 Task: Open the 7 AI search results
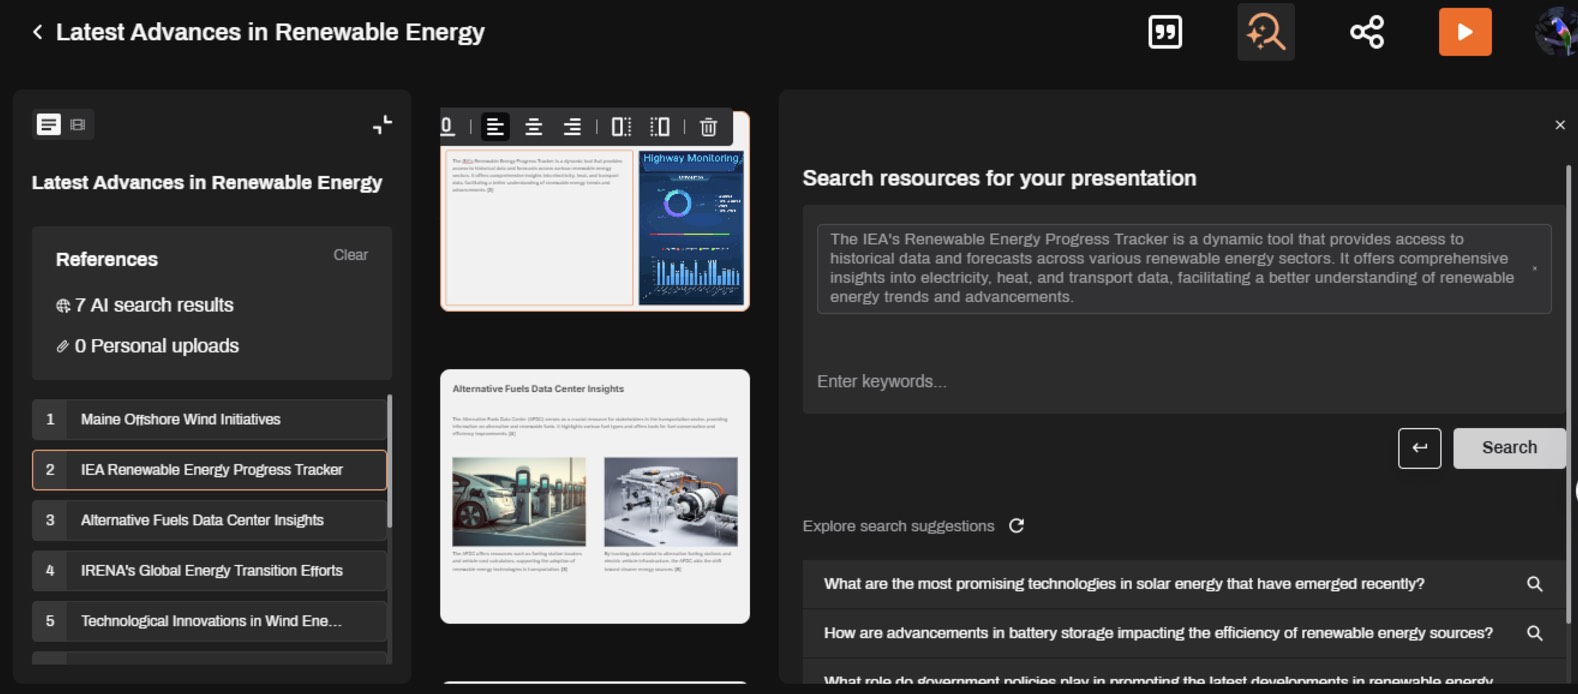pos(145,305)
